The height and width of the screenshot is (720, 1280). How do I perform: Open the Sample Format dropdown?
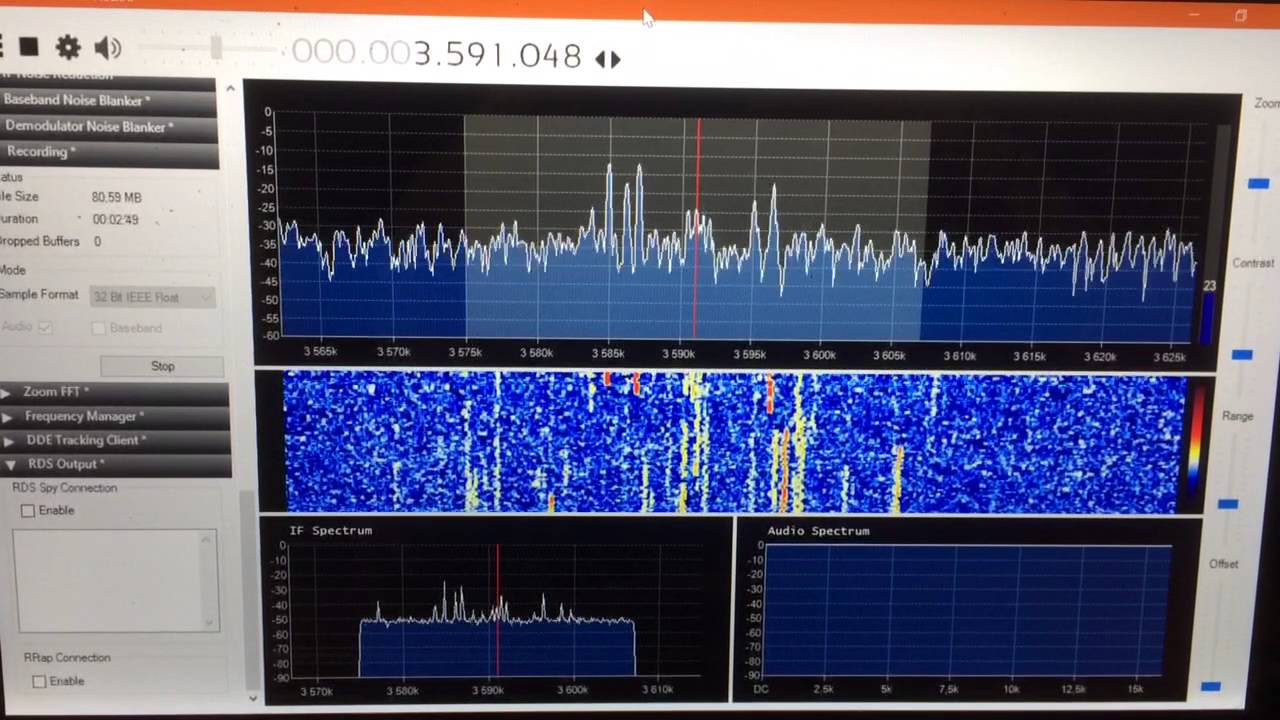pyautogui.click(x=152, y=297)
